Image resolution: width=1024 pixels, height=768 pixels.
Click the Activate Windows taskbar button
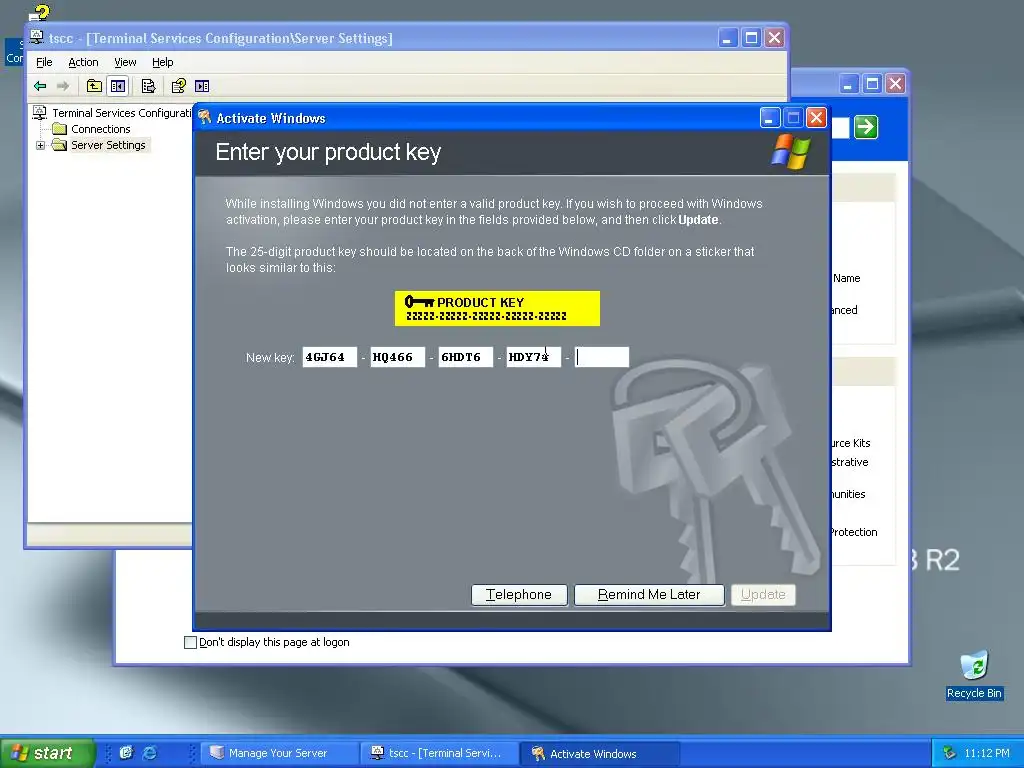click(x=599, y=753)
